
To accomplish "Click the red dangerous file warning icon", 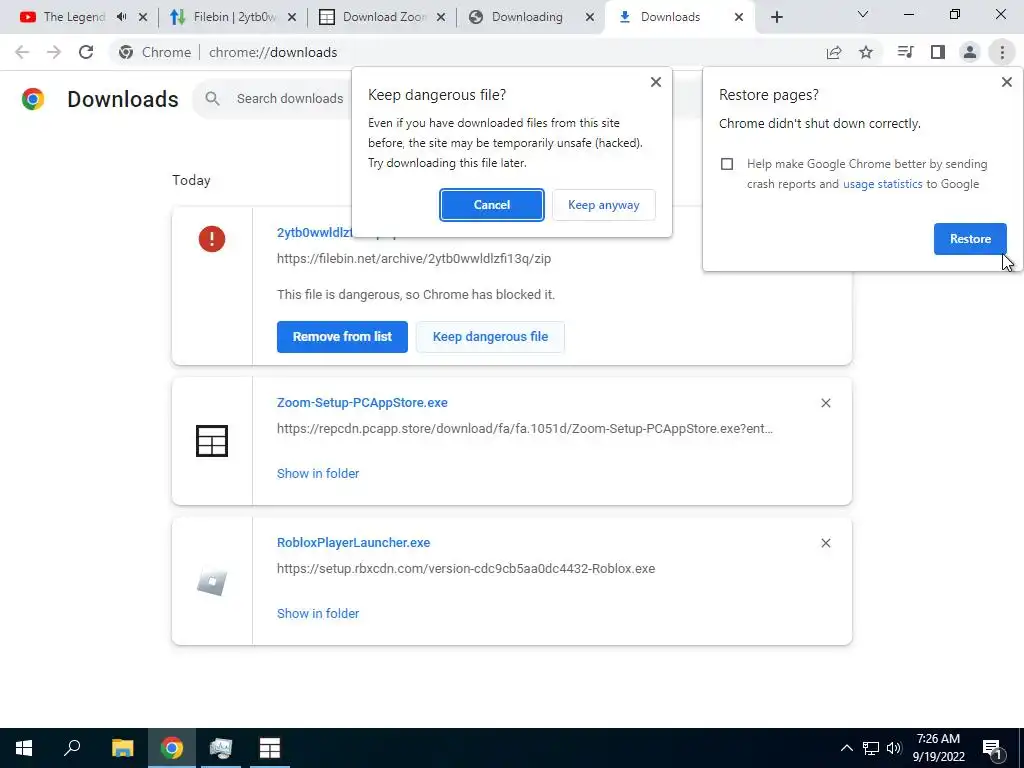I will point(212,239).
